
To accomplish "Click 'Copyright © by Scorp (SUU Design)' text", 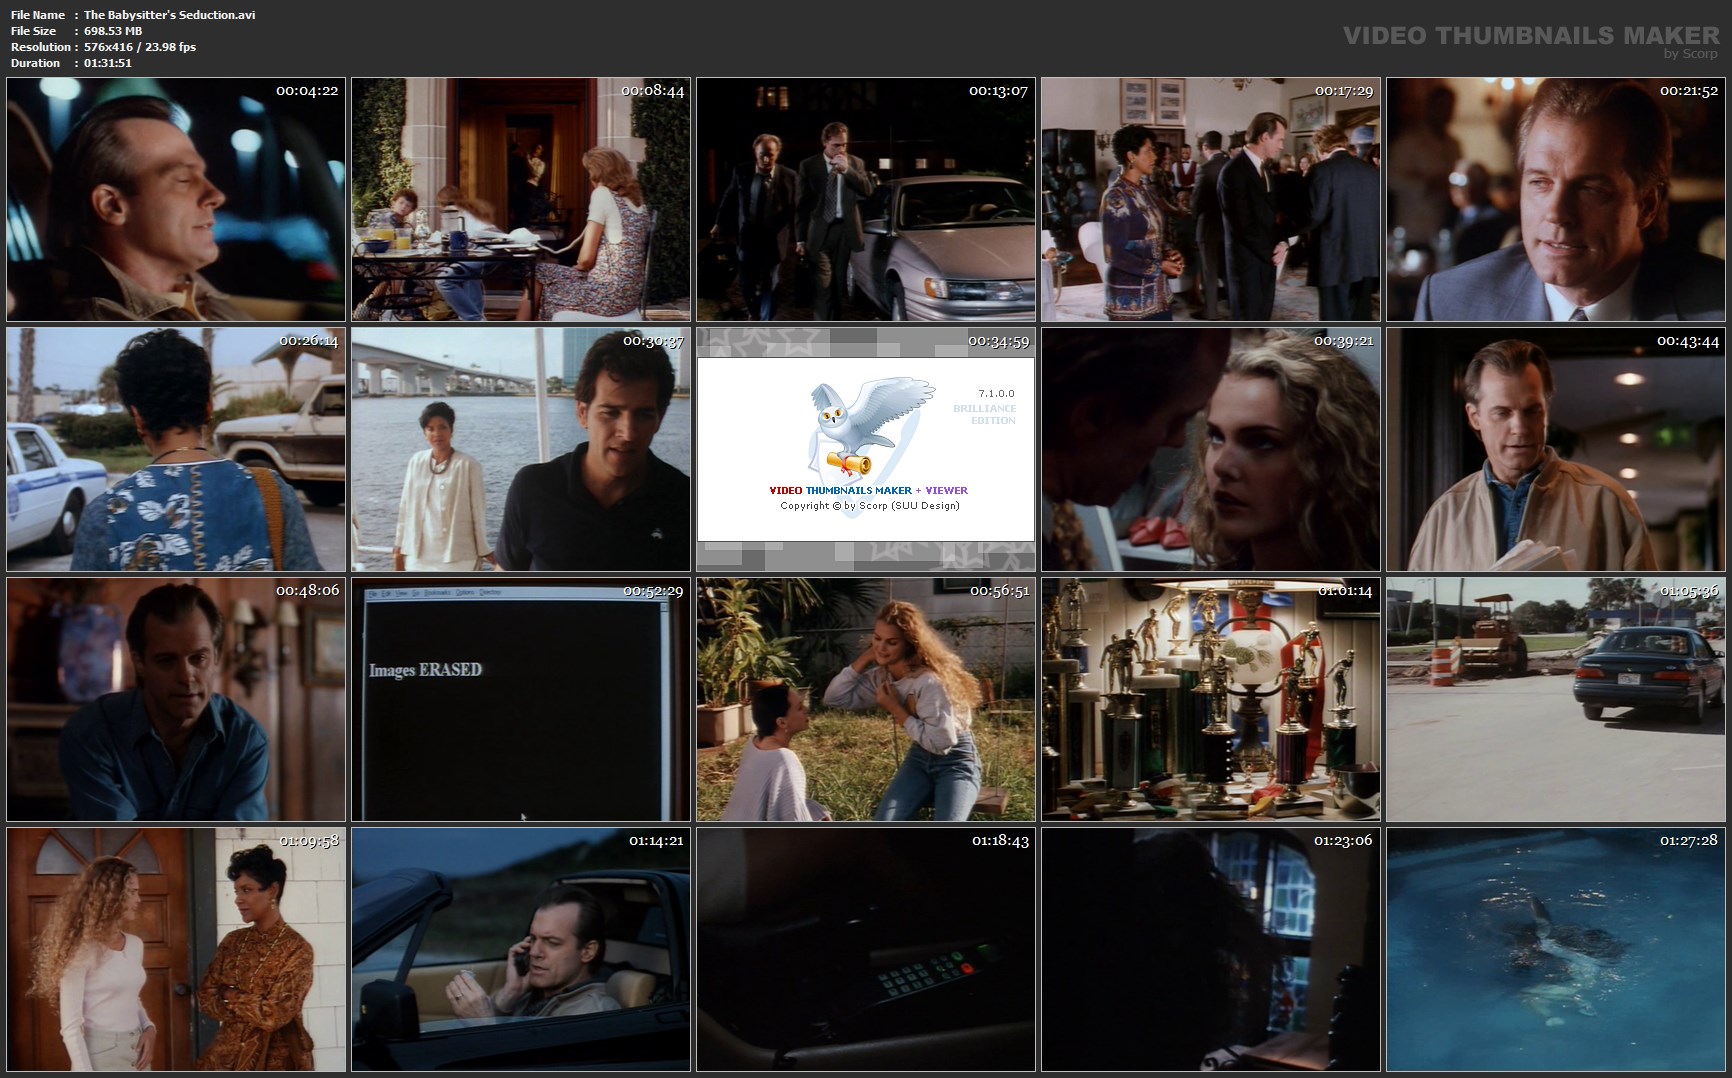I will (x=870, y=506).
